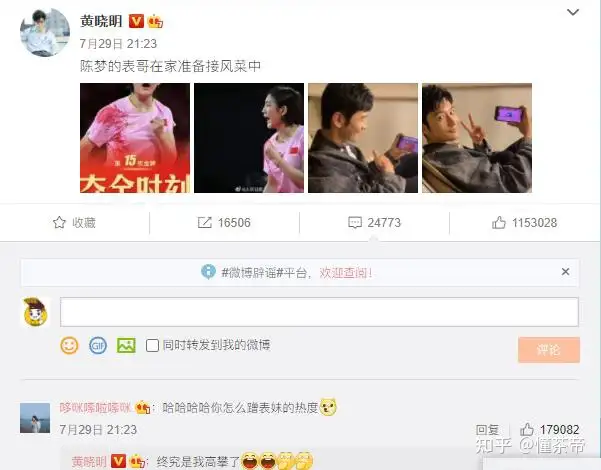Attach a picture with the green image icon
The width and height of the screenshot is (601, 470).
(126, 345)
